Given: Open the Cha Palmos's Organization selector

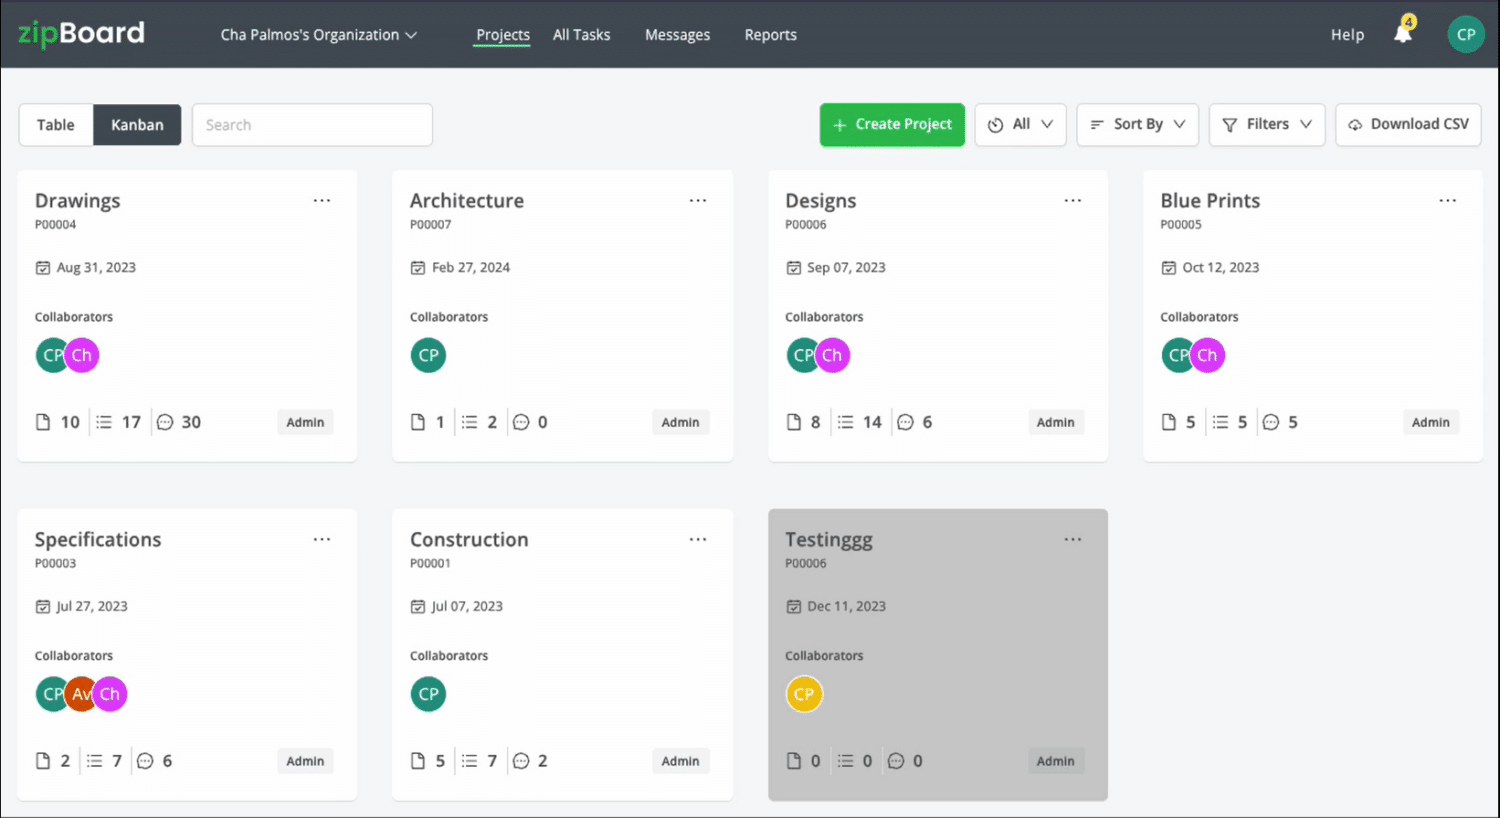Looking at the screenshot, I should point(318,33).
